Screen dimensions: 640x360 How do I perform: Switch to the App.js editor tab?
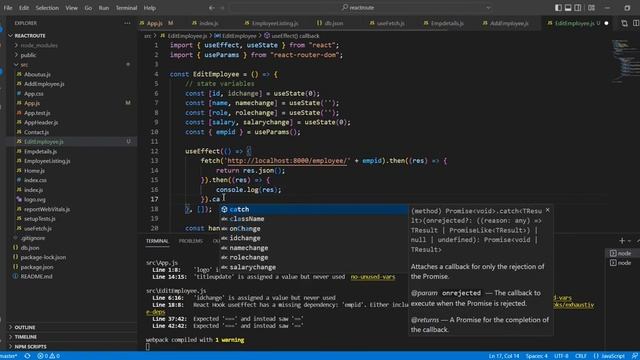(156, 23)
